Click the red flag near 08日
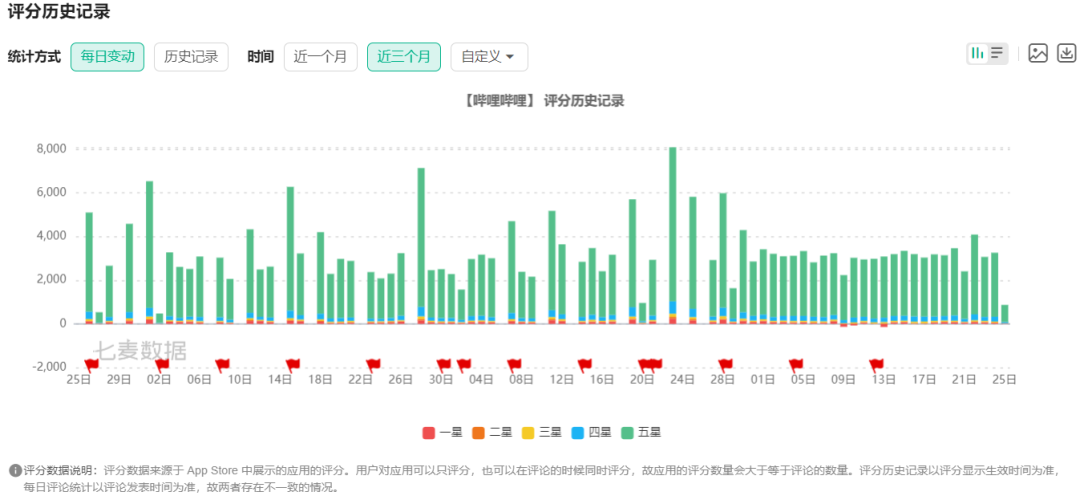 point(514,364)
